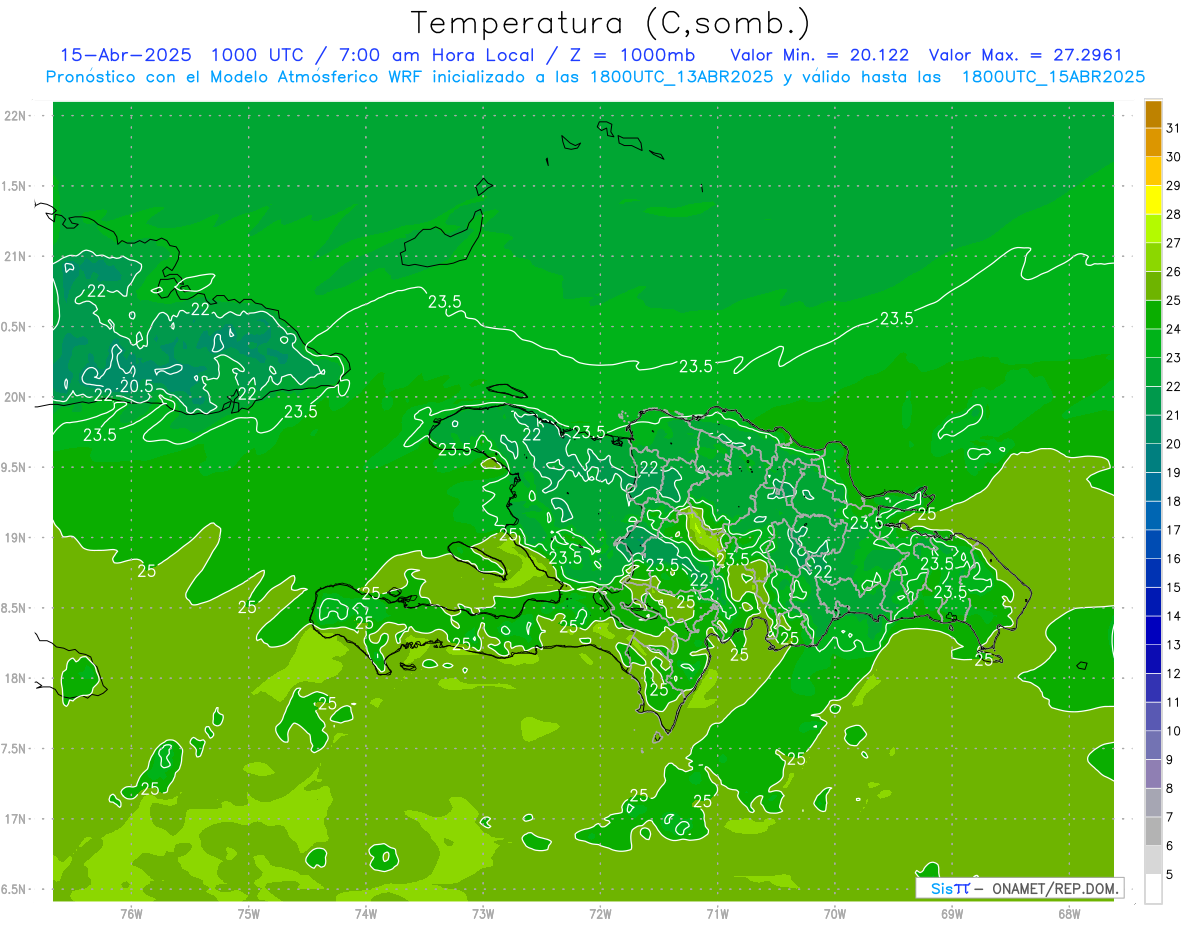Click the '71W' longitude axis label
This screenshot has width=1200, height=927.
717,913
